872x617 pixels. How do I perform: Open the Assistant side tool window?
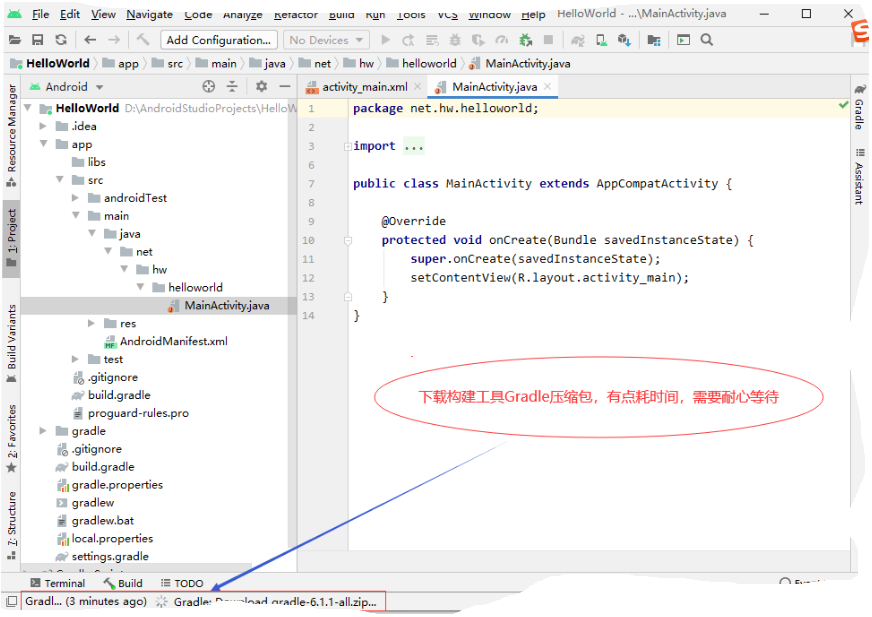[x=860, y=177]
